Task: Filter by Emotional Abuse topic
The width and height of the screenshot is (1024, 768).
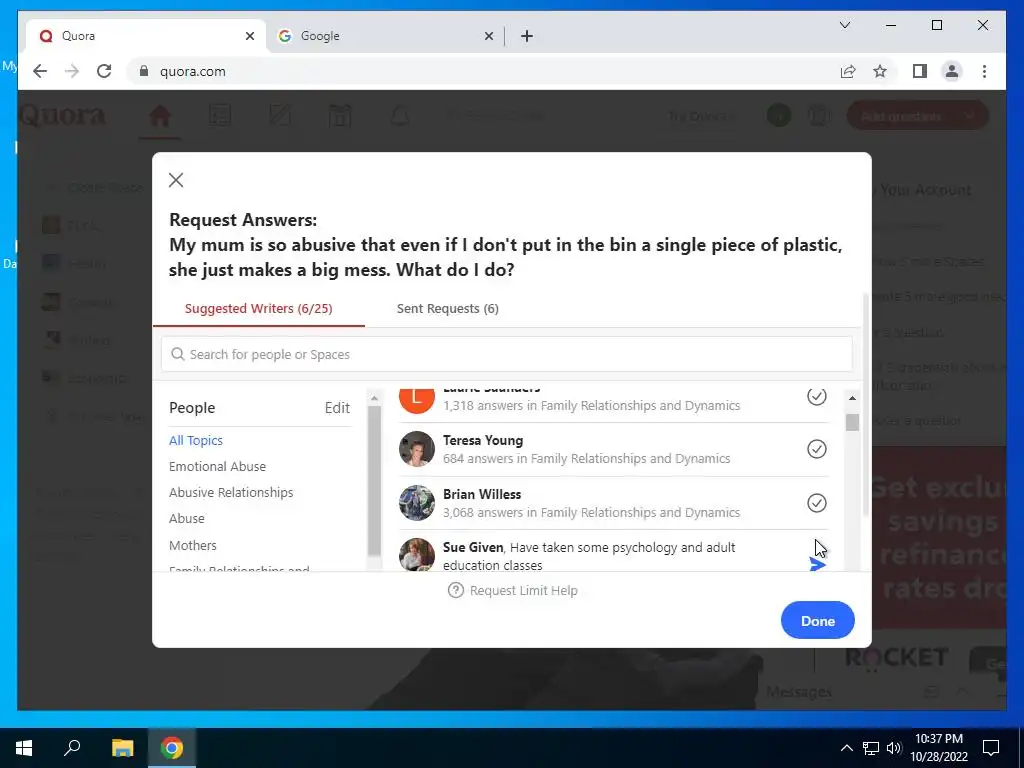Action: [x=217, y=466]
